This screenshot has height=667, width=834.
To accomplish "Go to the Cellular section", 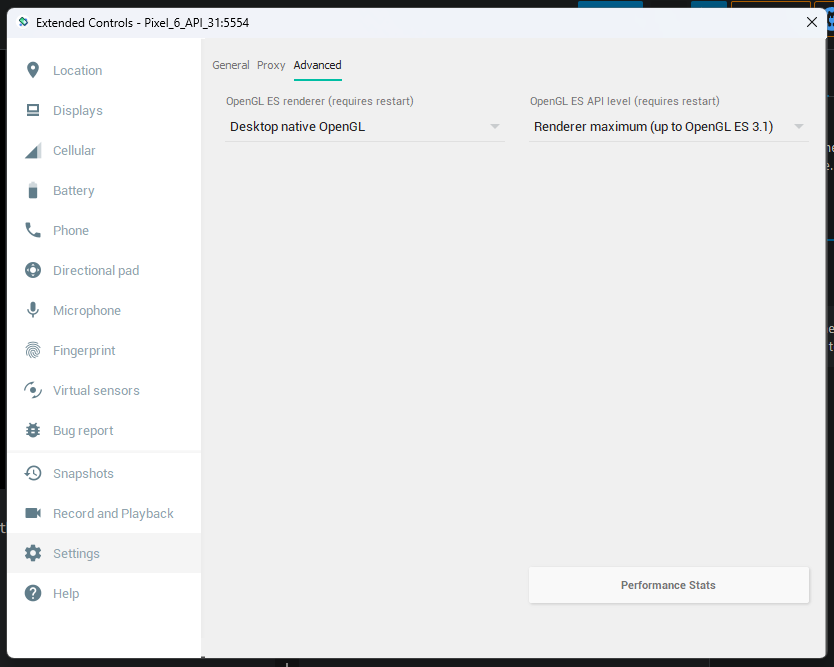I will 74,151.
